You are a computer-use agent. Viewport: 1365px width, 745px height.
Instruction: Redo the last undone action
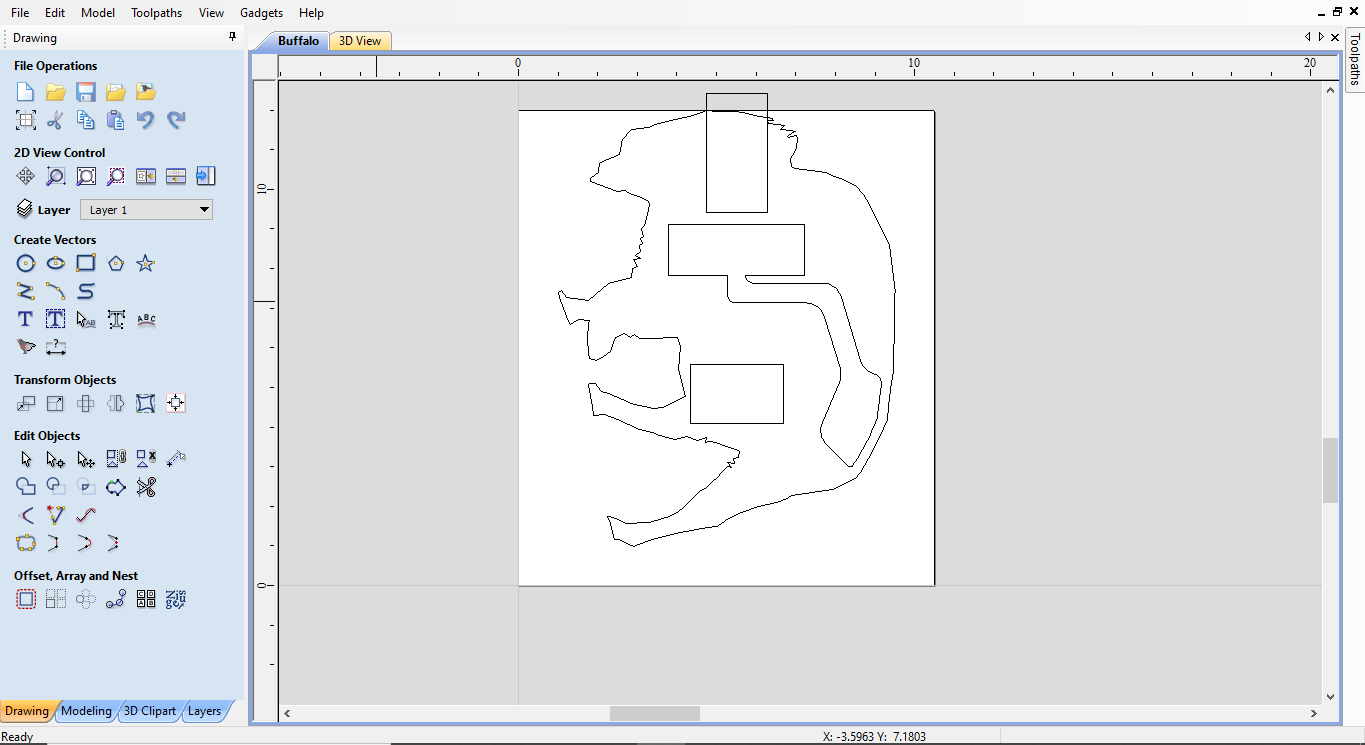176,120
